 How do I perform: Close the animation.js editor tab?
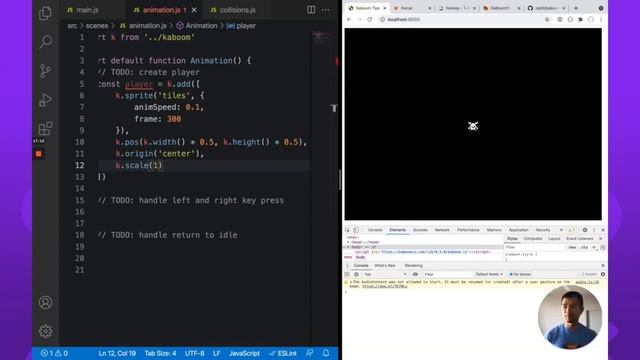[x=194, y=10]
